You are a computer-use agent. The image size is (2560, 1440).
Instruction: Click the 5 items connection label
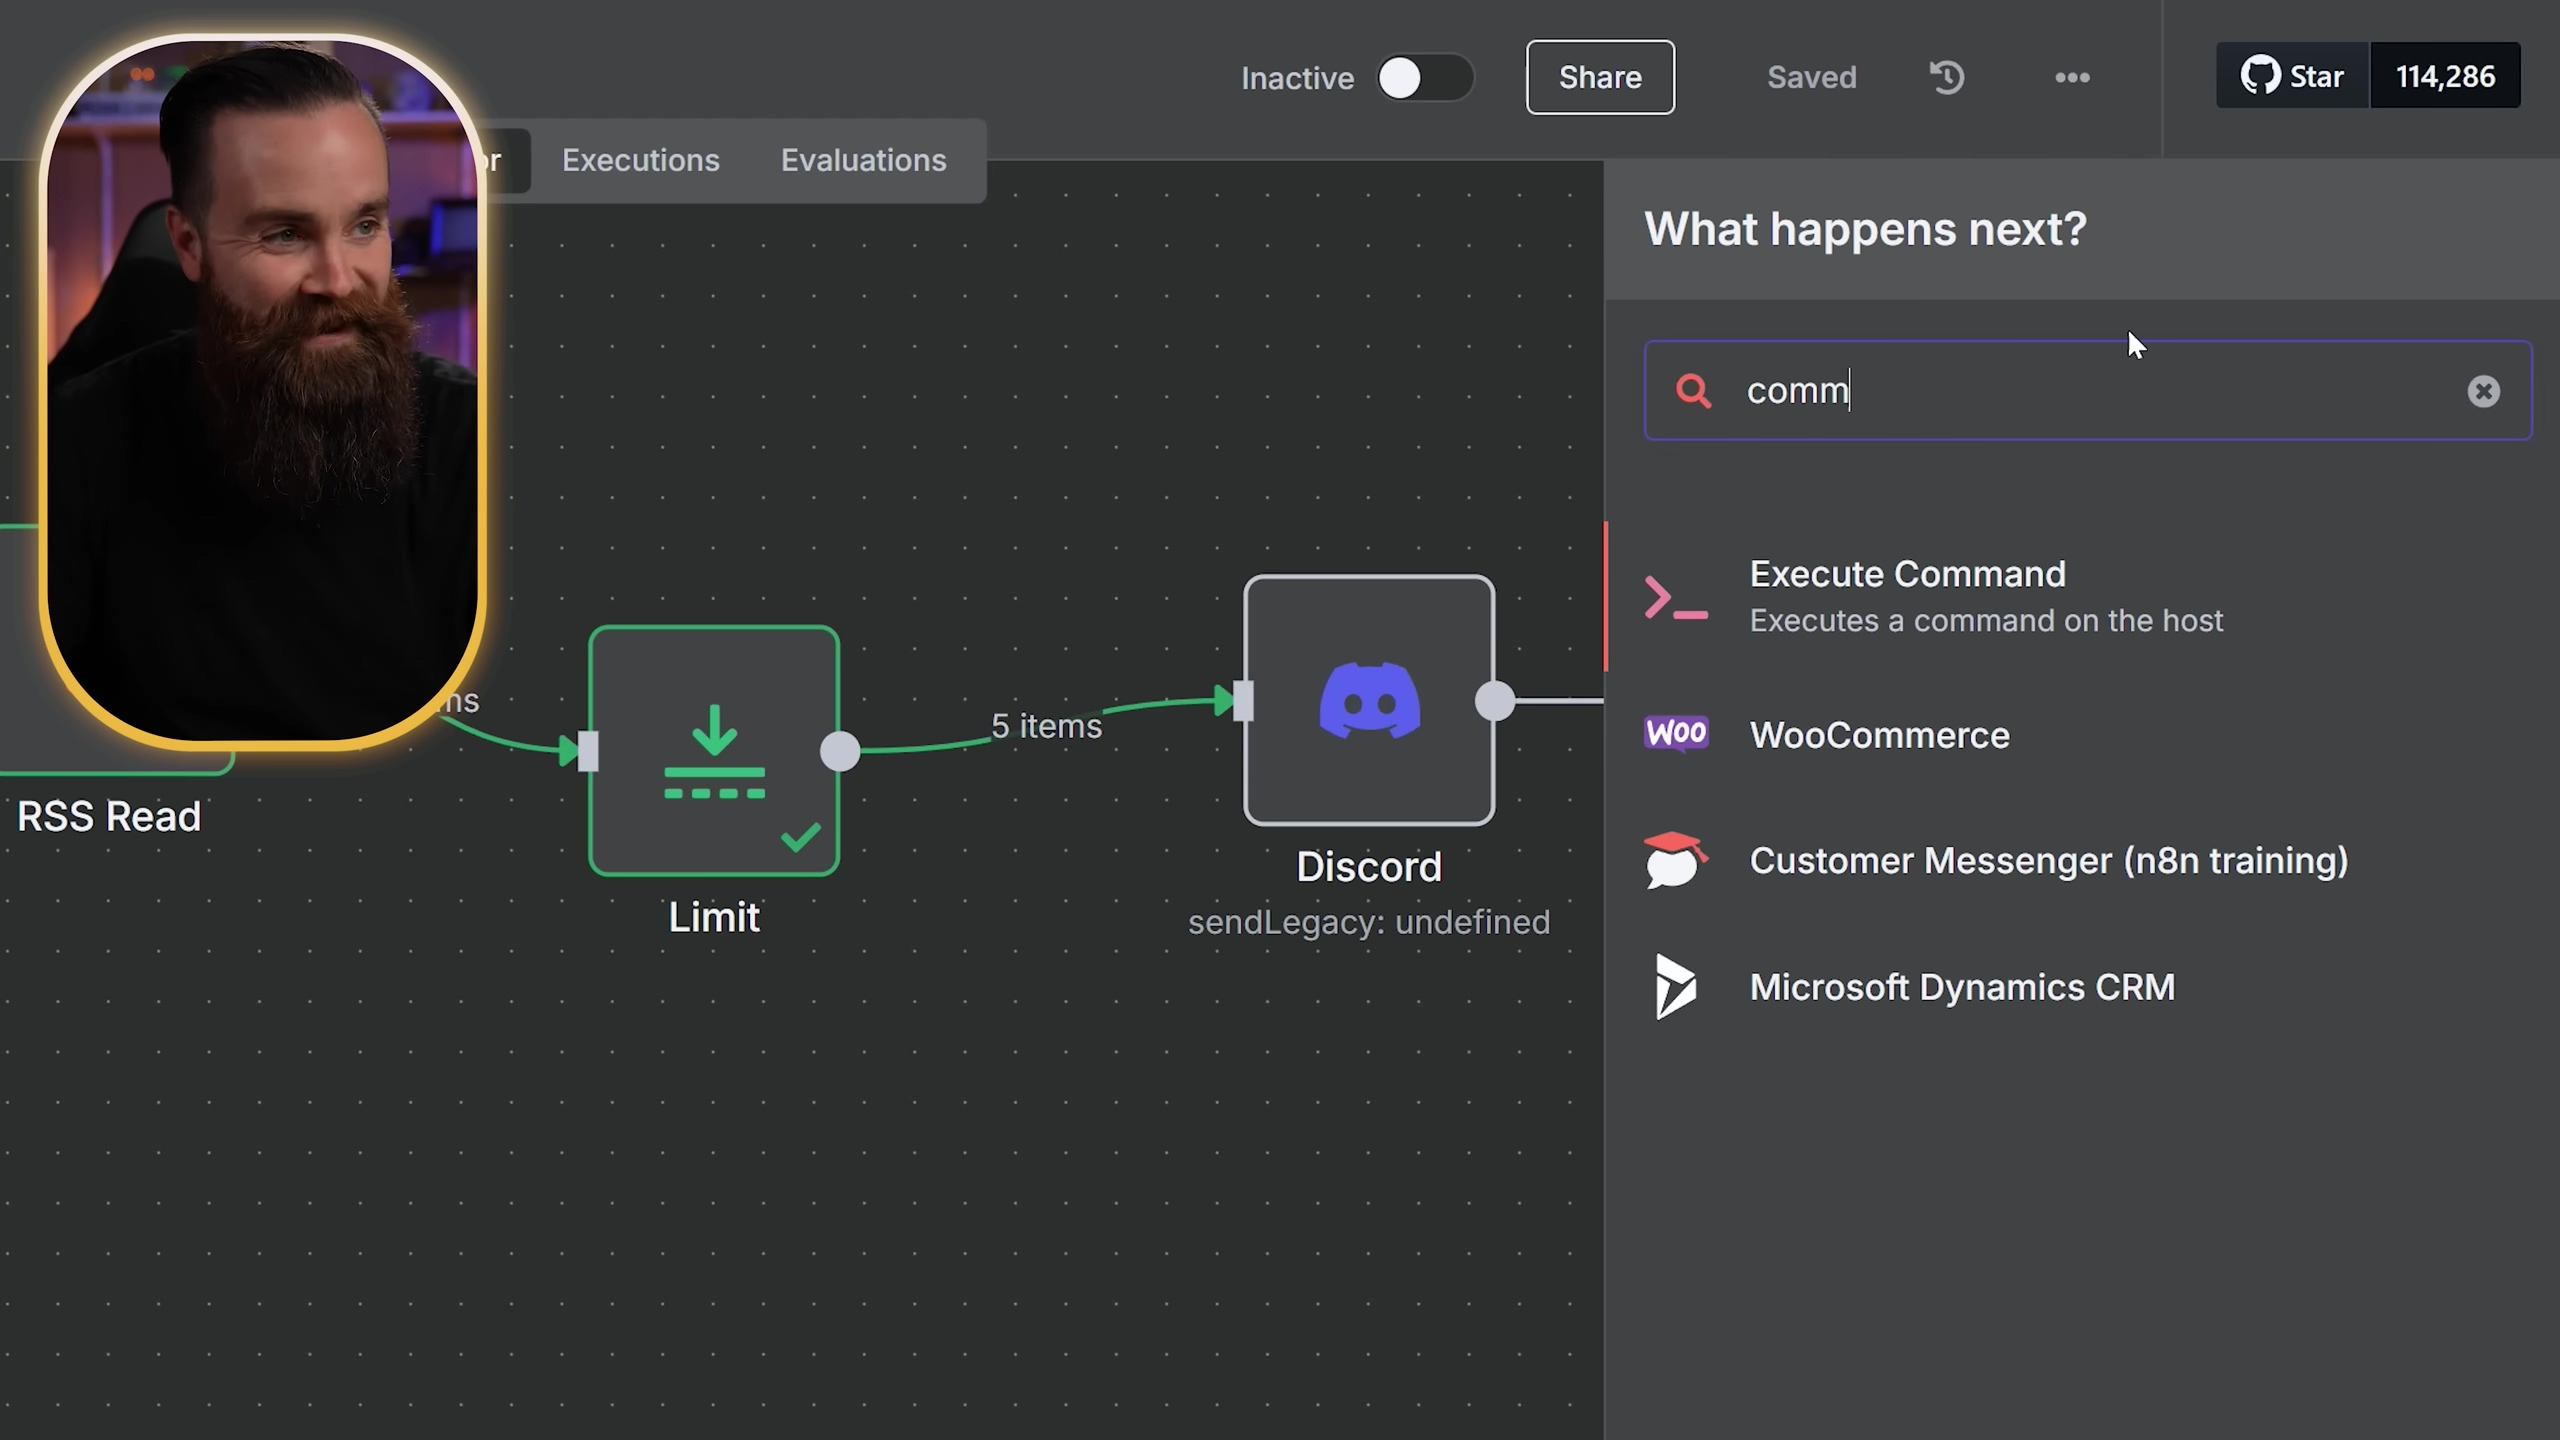pos(1046,726)
